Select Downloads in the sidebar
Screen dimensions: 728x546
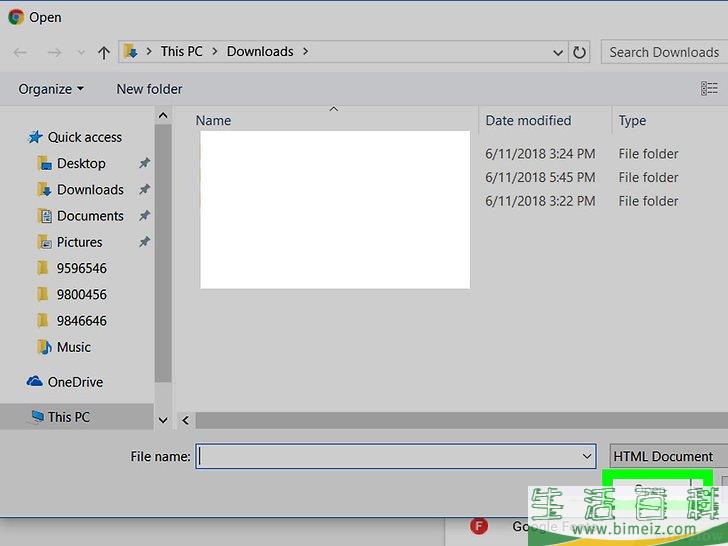[x=90, y=189]
